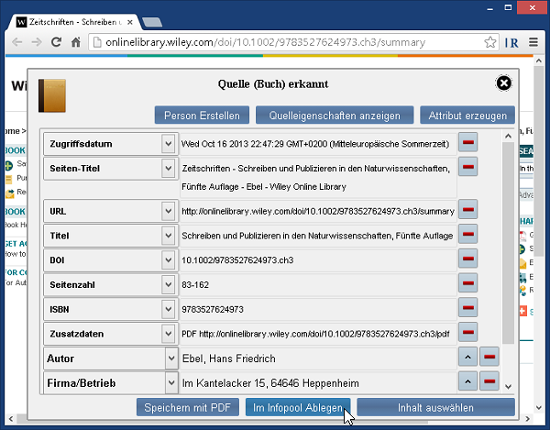Bookmark this page with star
Screen dimensions: 550x430
pos(490,42)
